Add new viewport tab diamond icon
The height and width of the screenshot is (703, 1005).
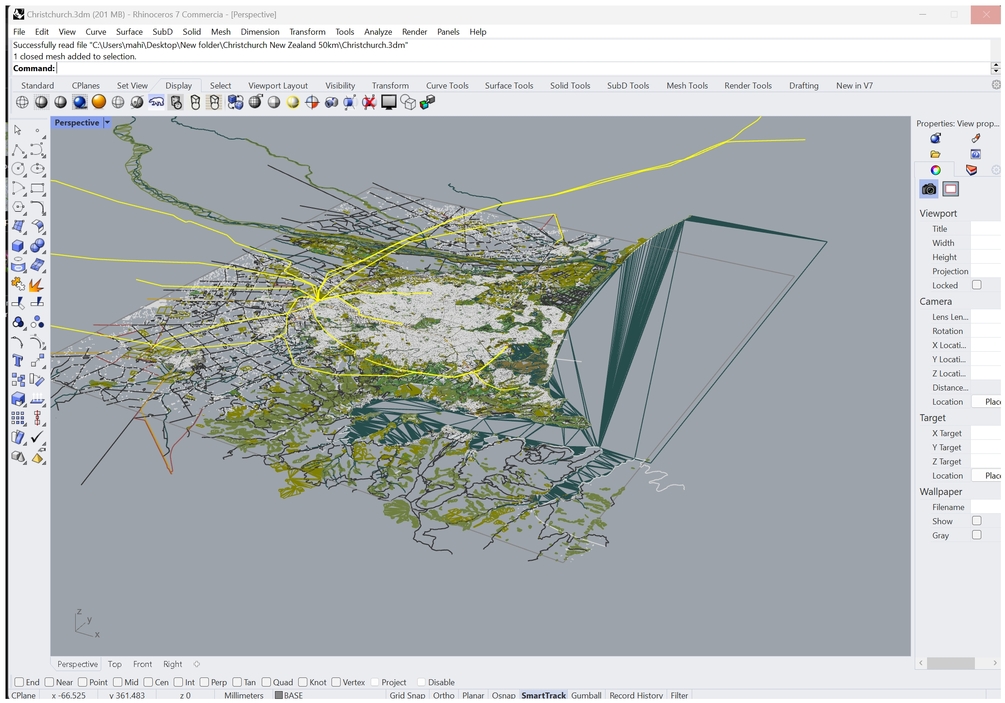click(197, 664)
